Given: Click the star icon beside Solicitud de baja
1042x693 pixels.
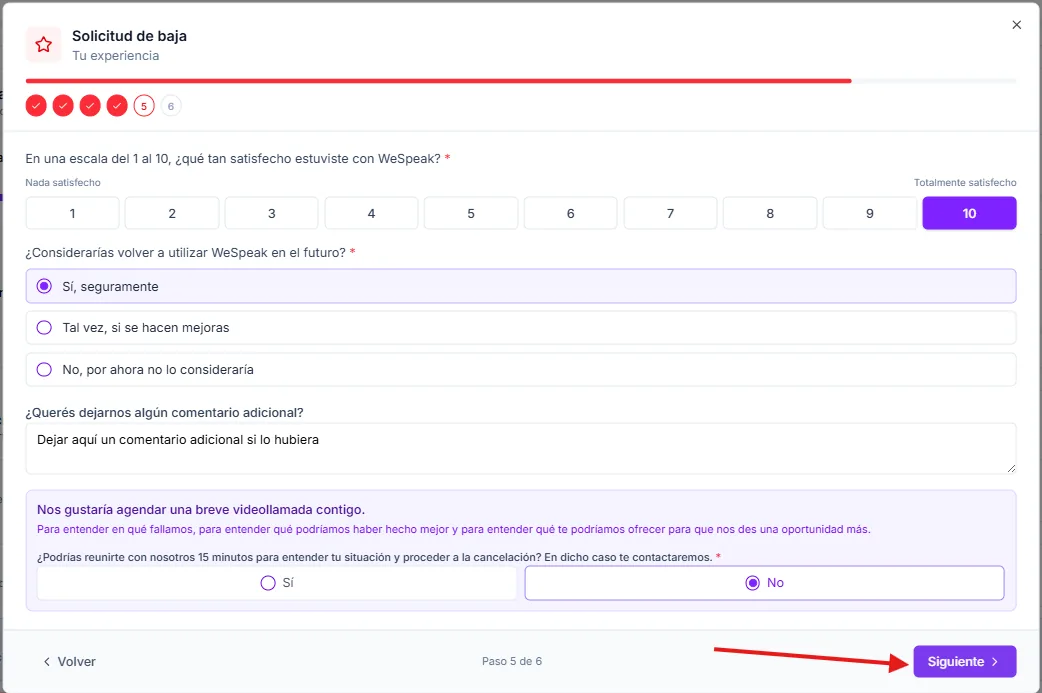Looking at the screenshot, I should click(x=43, y=45).
